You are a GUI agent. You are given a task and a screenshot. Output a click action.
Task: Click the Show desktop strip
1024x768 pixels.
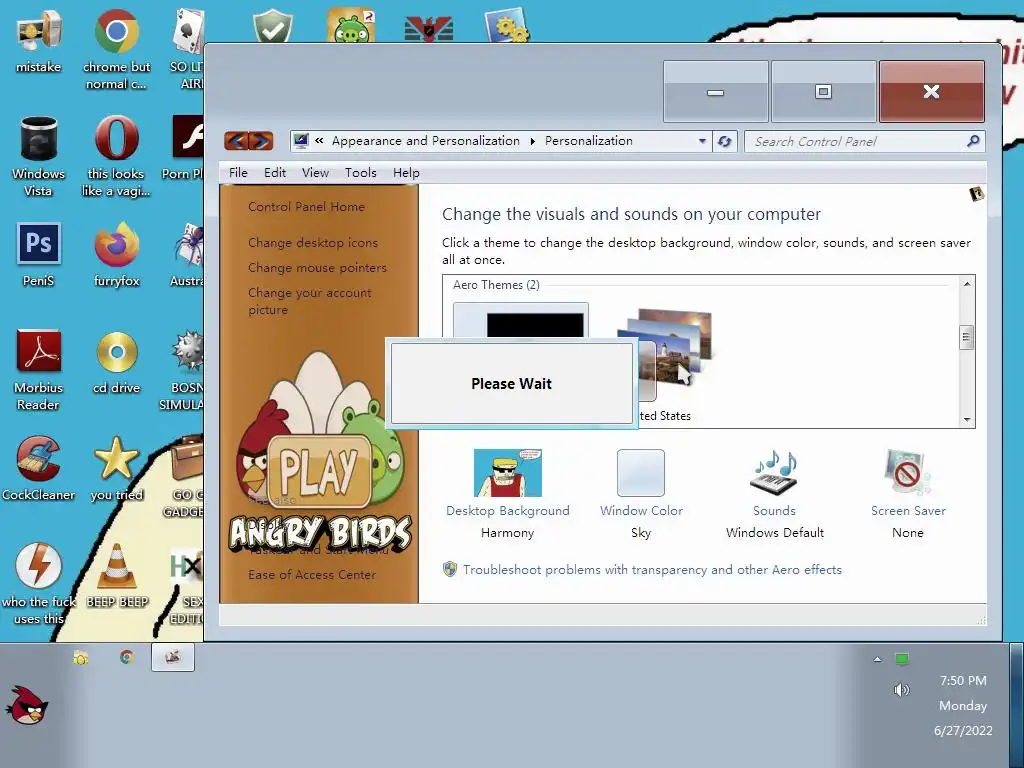point(1016,705)
